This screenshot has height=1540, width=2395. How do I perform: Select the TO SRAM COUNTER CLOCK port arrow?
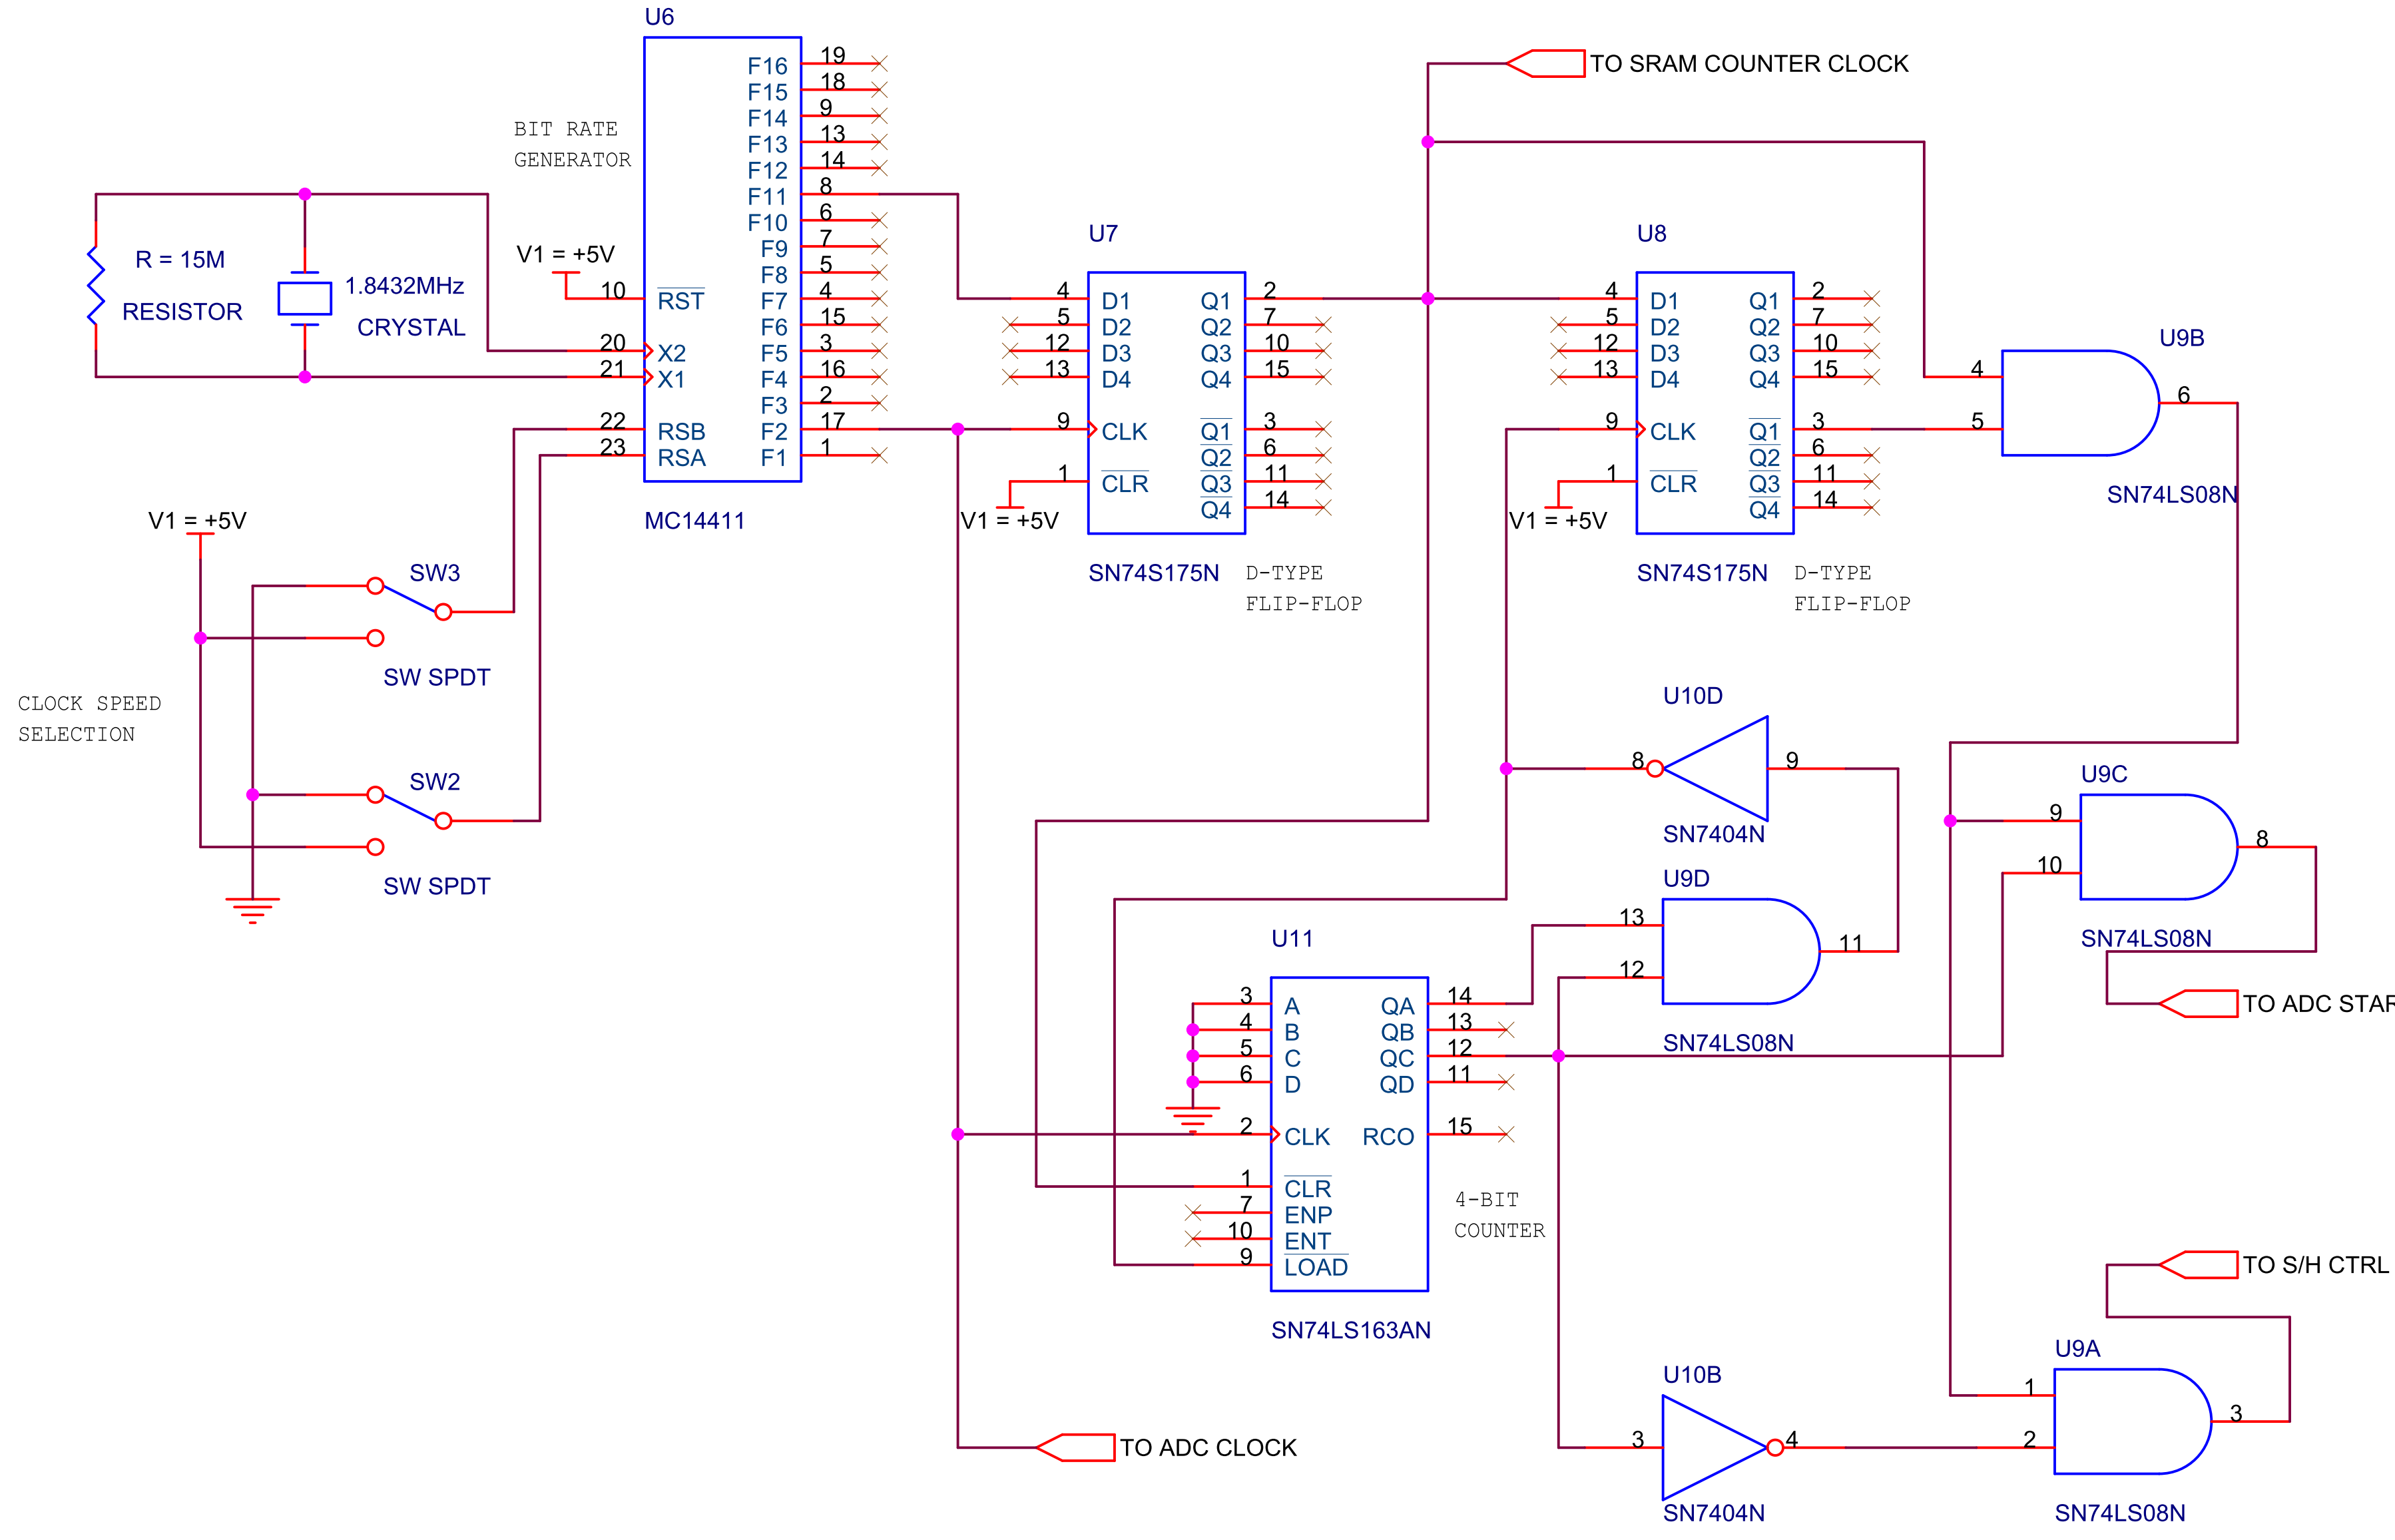tap(1545, 63)
